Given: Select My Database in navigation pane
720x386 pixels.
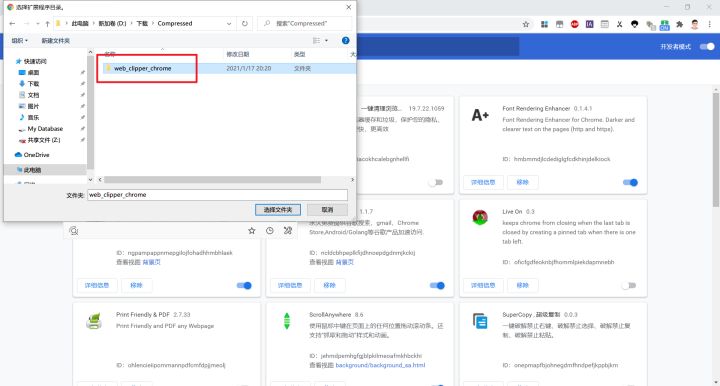Looking at the screenshot, I should 45,129.
